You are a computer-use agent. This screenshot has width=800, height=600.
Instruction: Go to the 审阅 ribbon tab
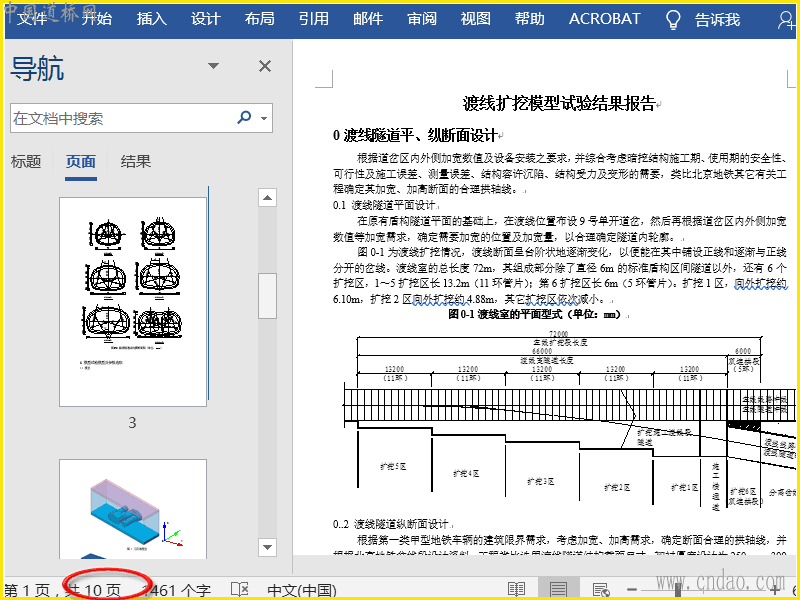pos(422,19)
